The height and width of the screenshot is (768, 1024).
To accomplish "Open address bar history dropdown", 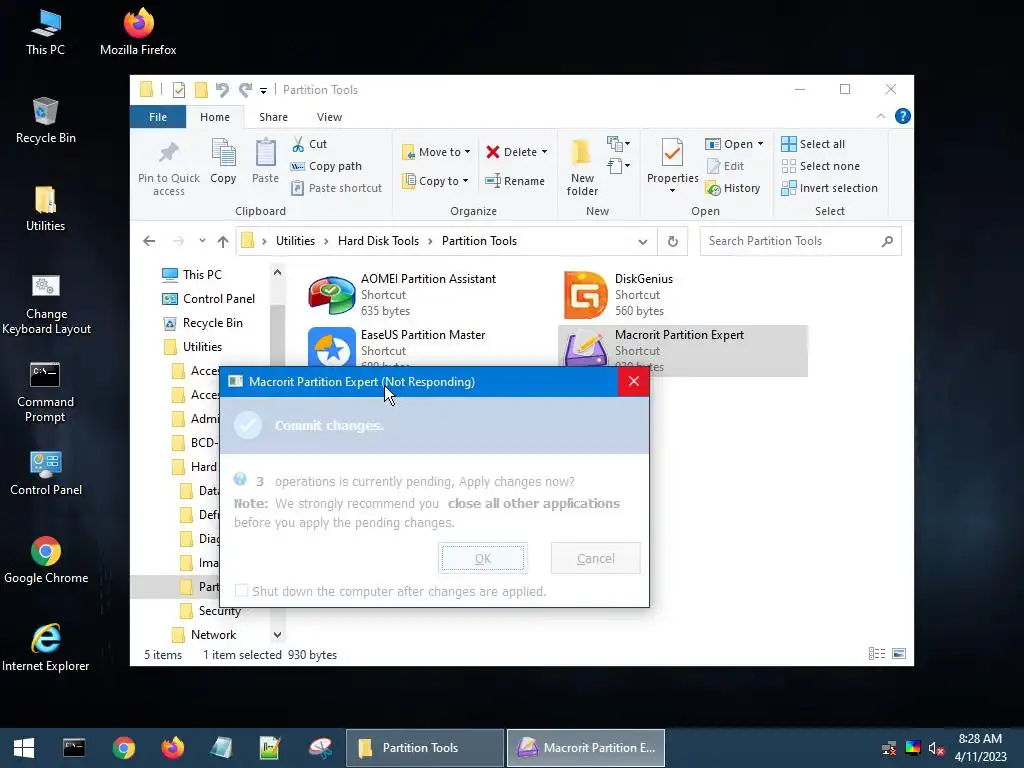I will [x=643, y=242].
